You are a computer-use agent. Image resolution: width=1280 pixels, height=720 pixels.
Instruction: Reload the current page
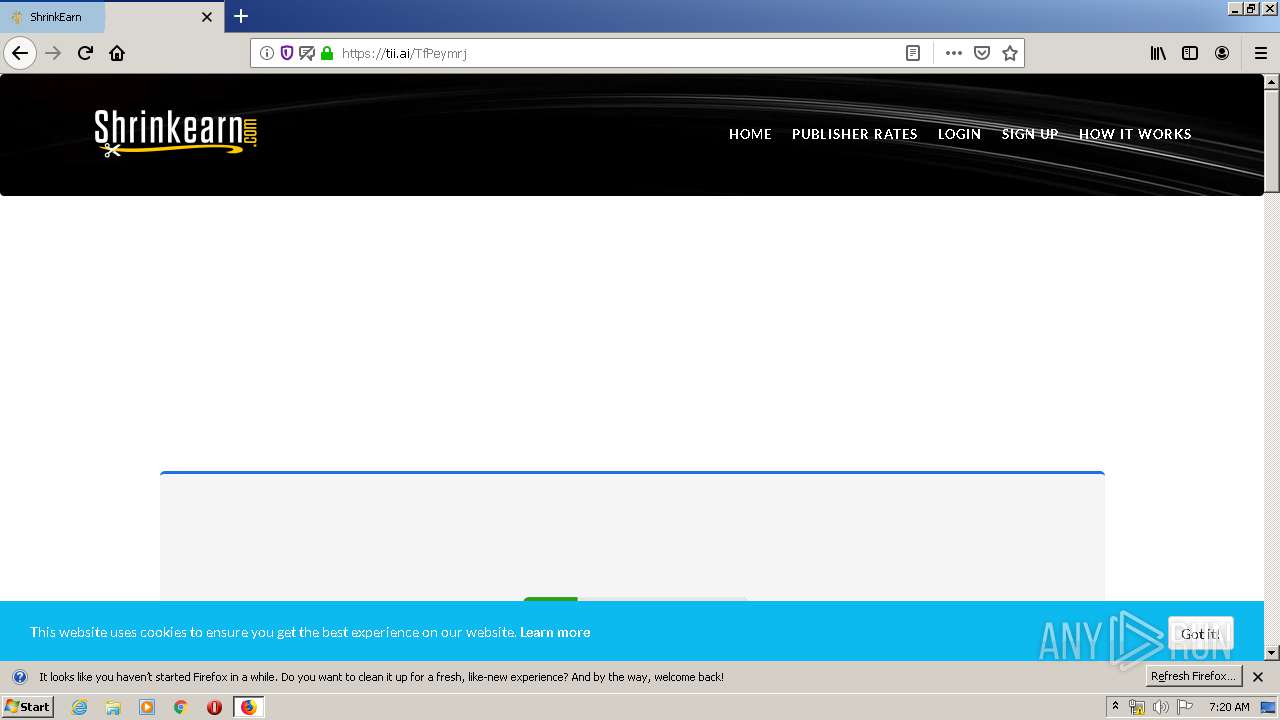coord(85,53)
